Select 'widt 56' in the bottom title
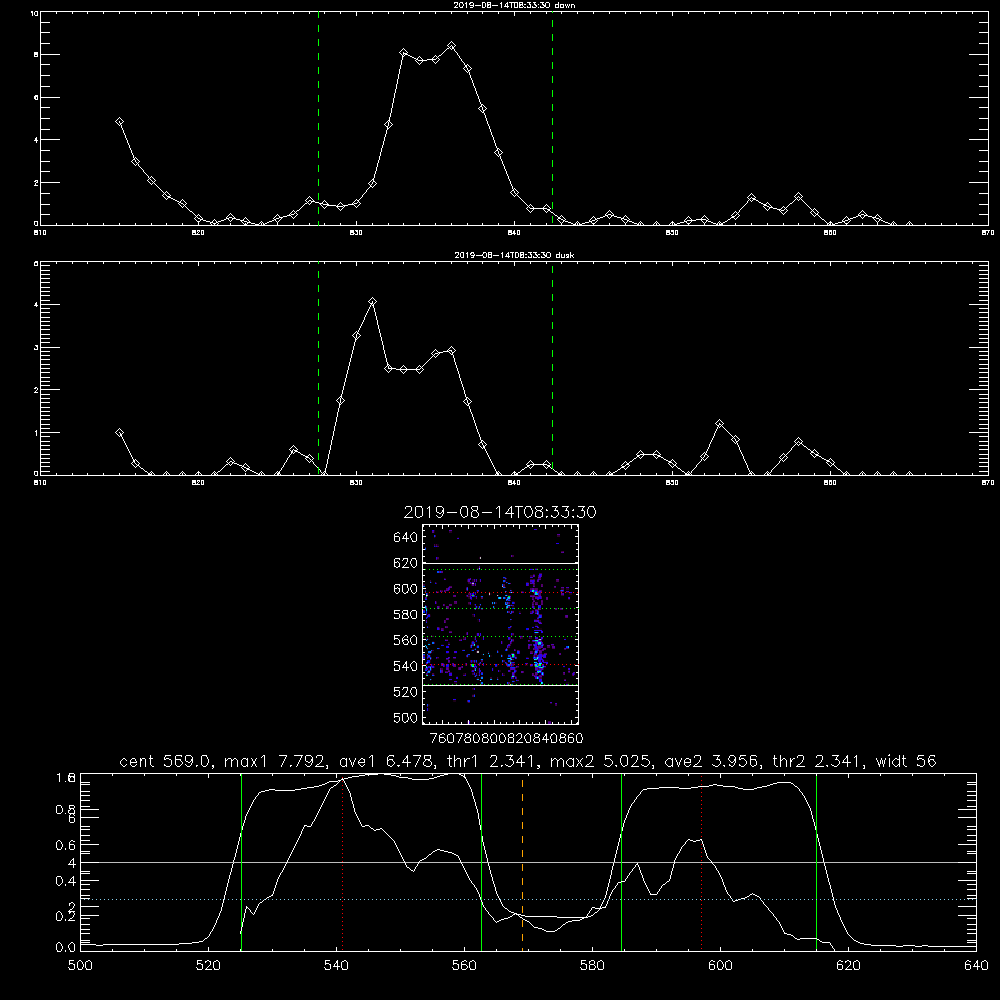The image size is (1000, 1000). (906, 761)
